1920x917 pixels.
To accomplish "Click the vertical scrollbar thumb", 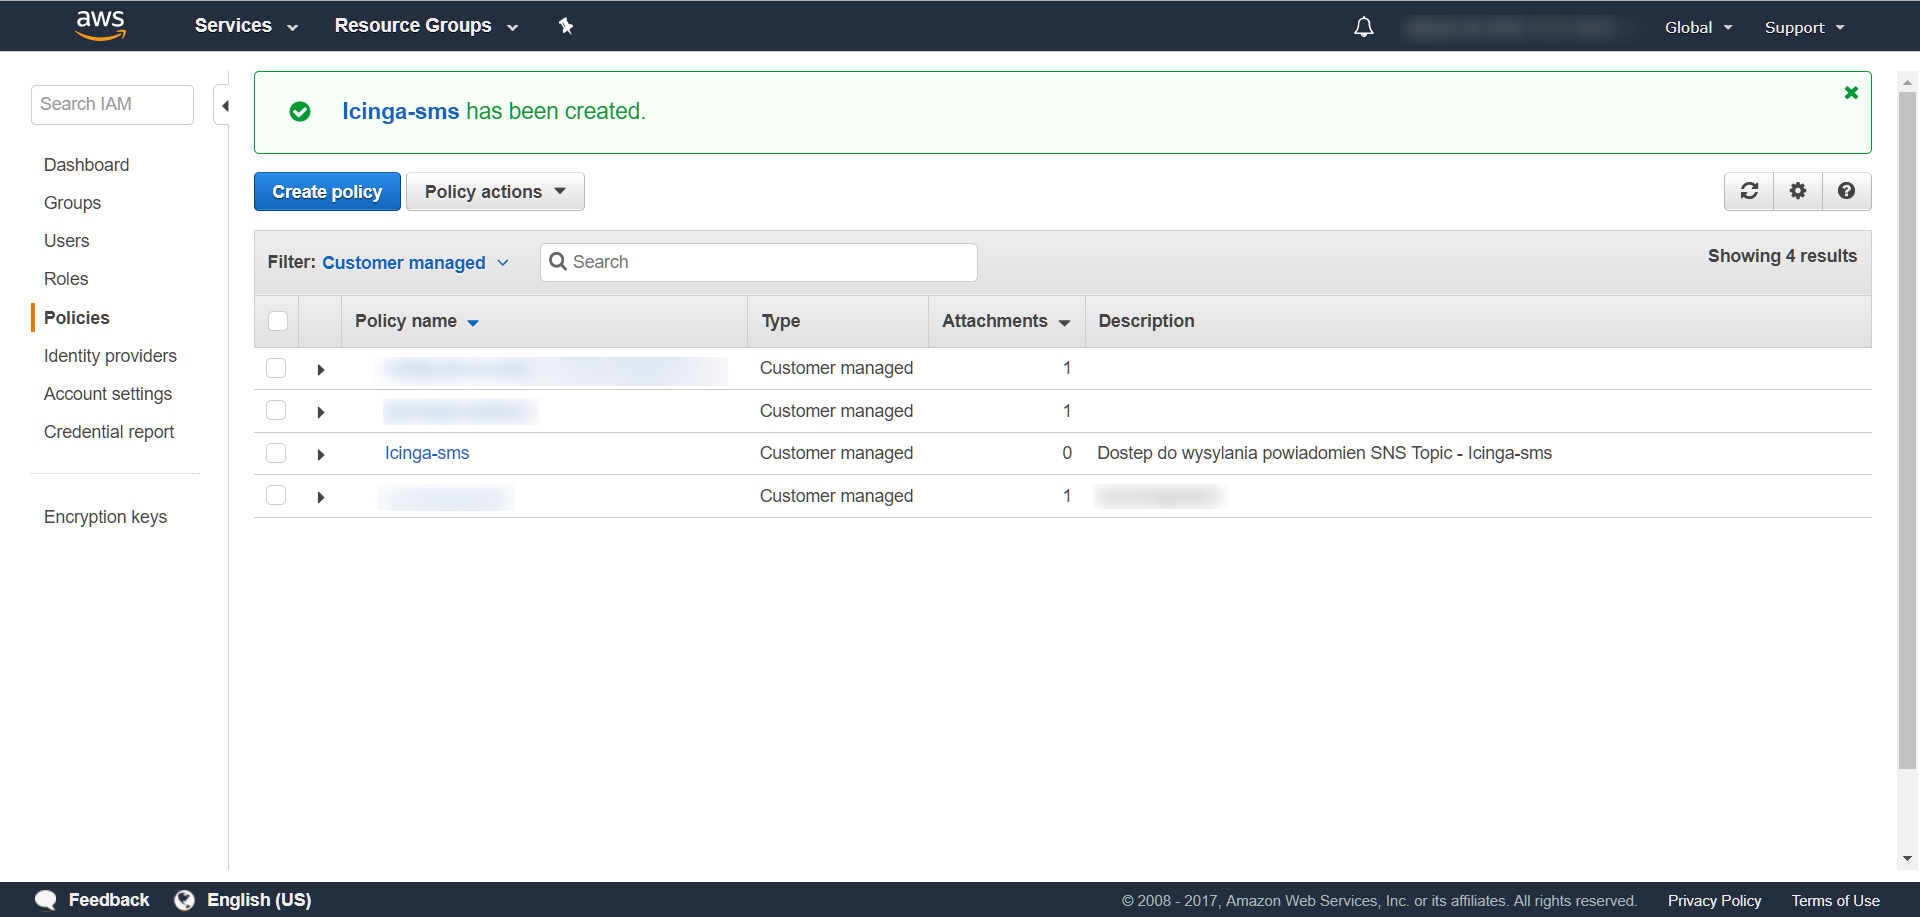I will pos(1908,430).
